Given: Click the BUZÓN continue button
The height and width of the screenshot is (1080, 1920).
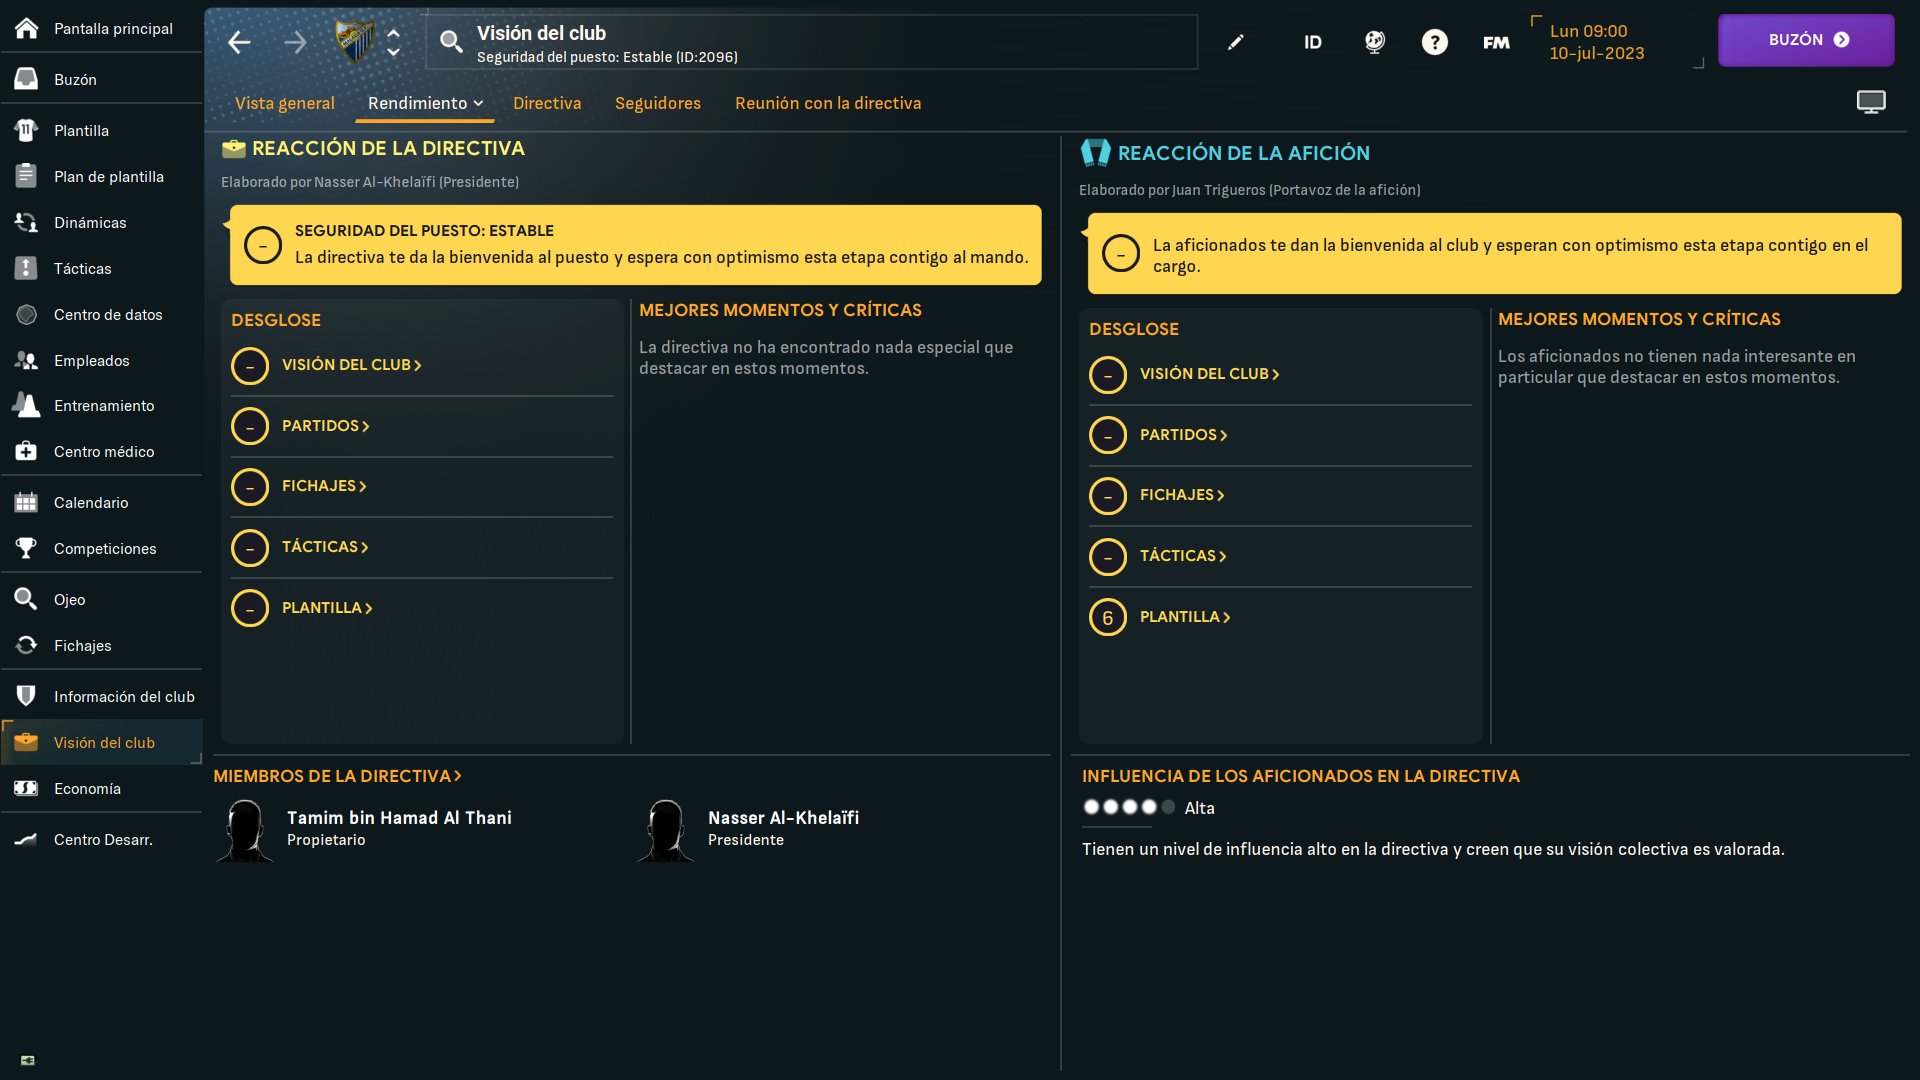Looking at the screenshot, I should click(x=1806, y=40).
